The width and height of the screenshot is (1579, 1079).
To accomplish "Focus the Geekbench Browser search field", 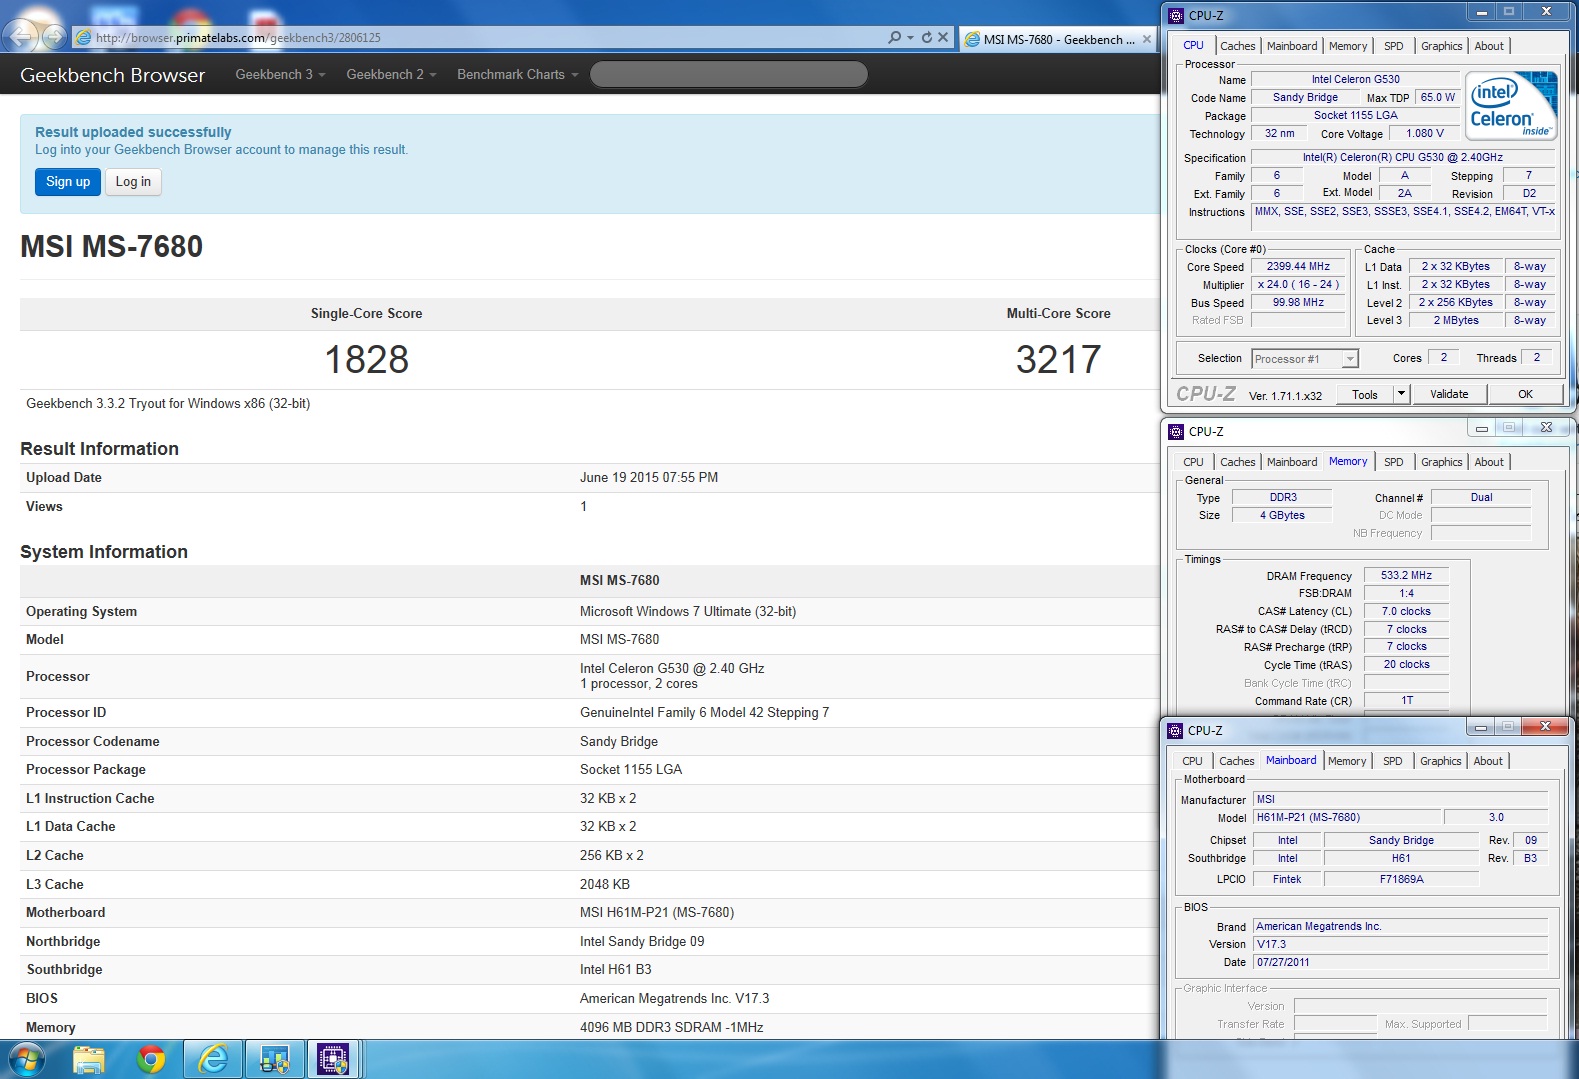I will (729, 74).
